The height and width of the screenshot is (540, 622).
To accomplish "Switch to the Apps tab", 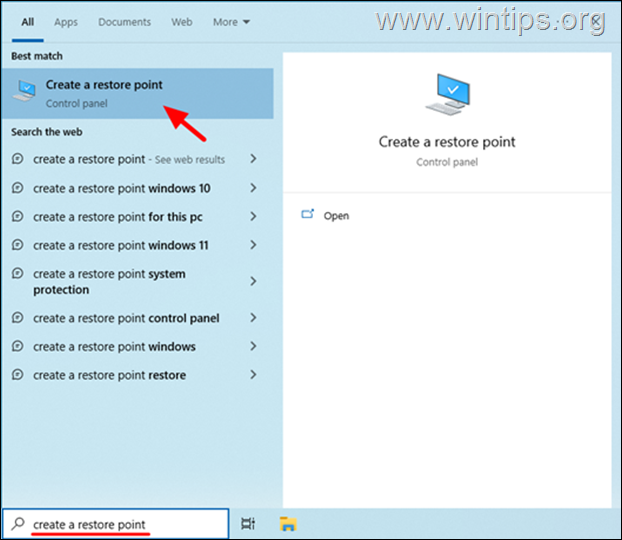I will 66,22.
